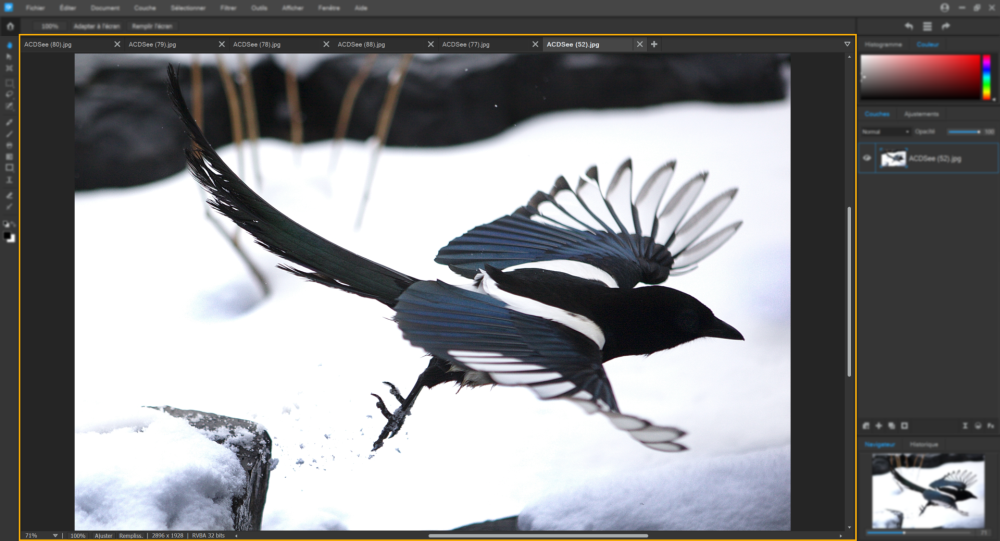Switch to the ACDSee (88).jpg tab
This screenshot has width=1000, height=541.
361,45
